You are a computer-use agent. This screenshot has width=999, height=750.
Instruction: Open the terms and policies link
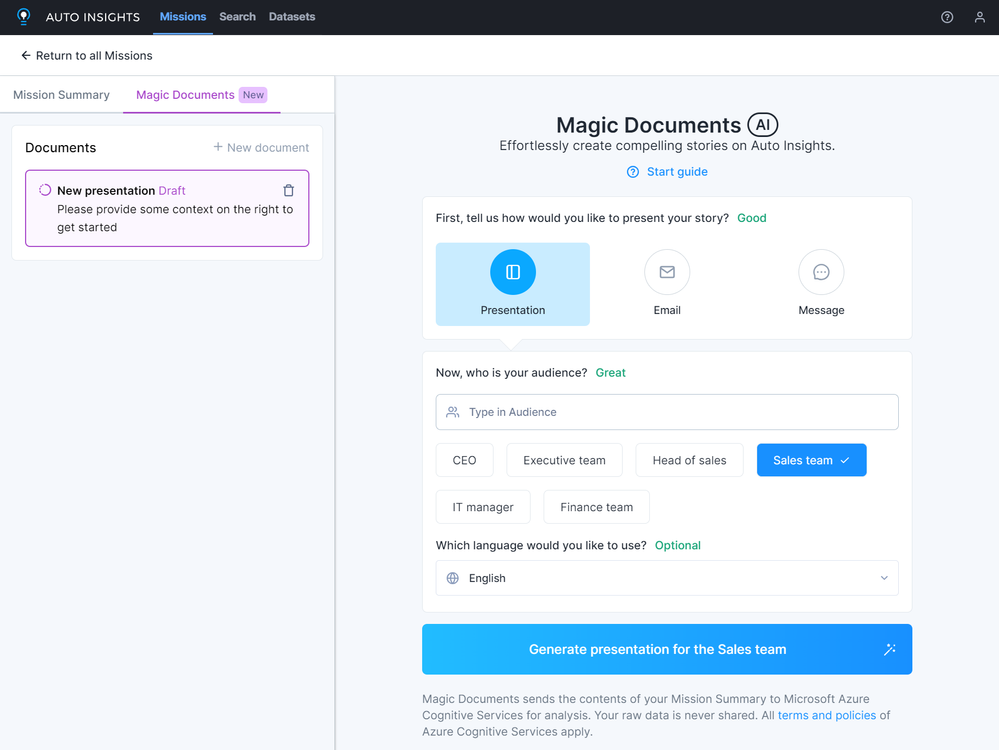coord(826,716)
